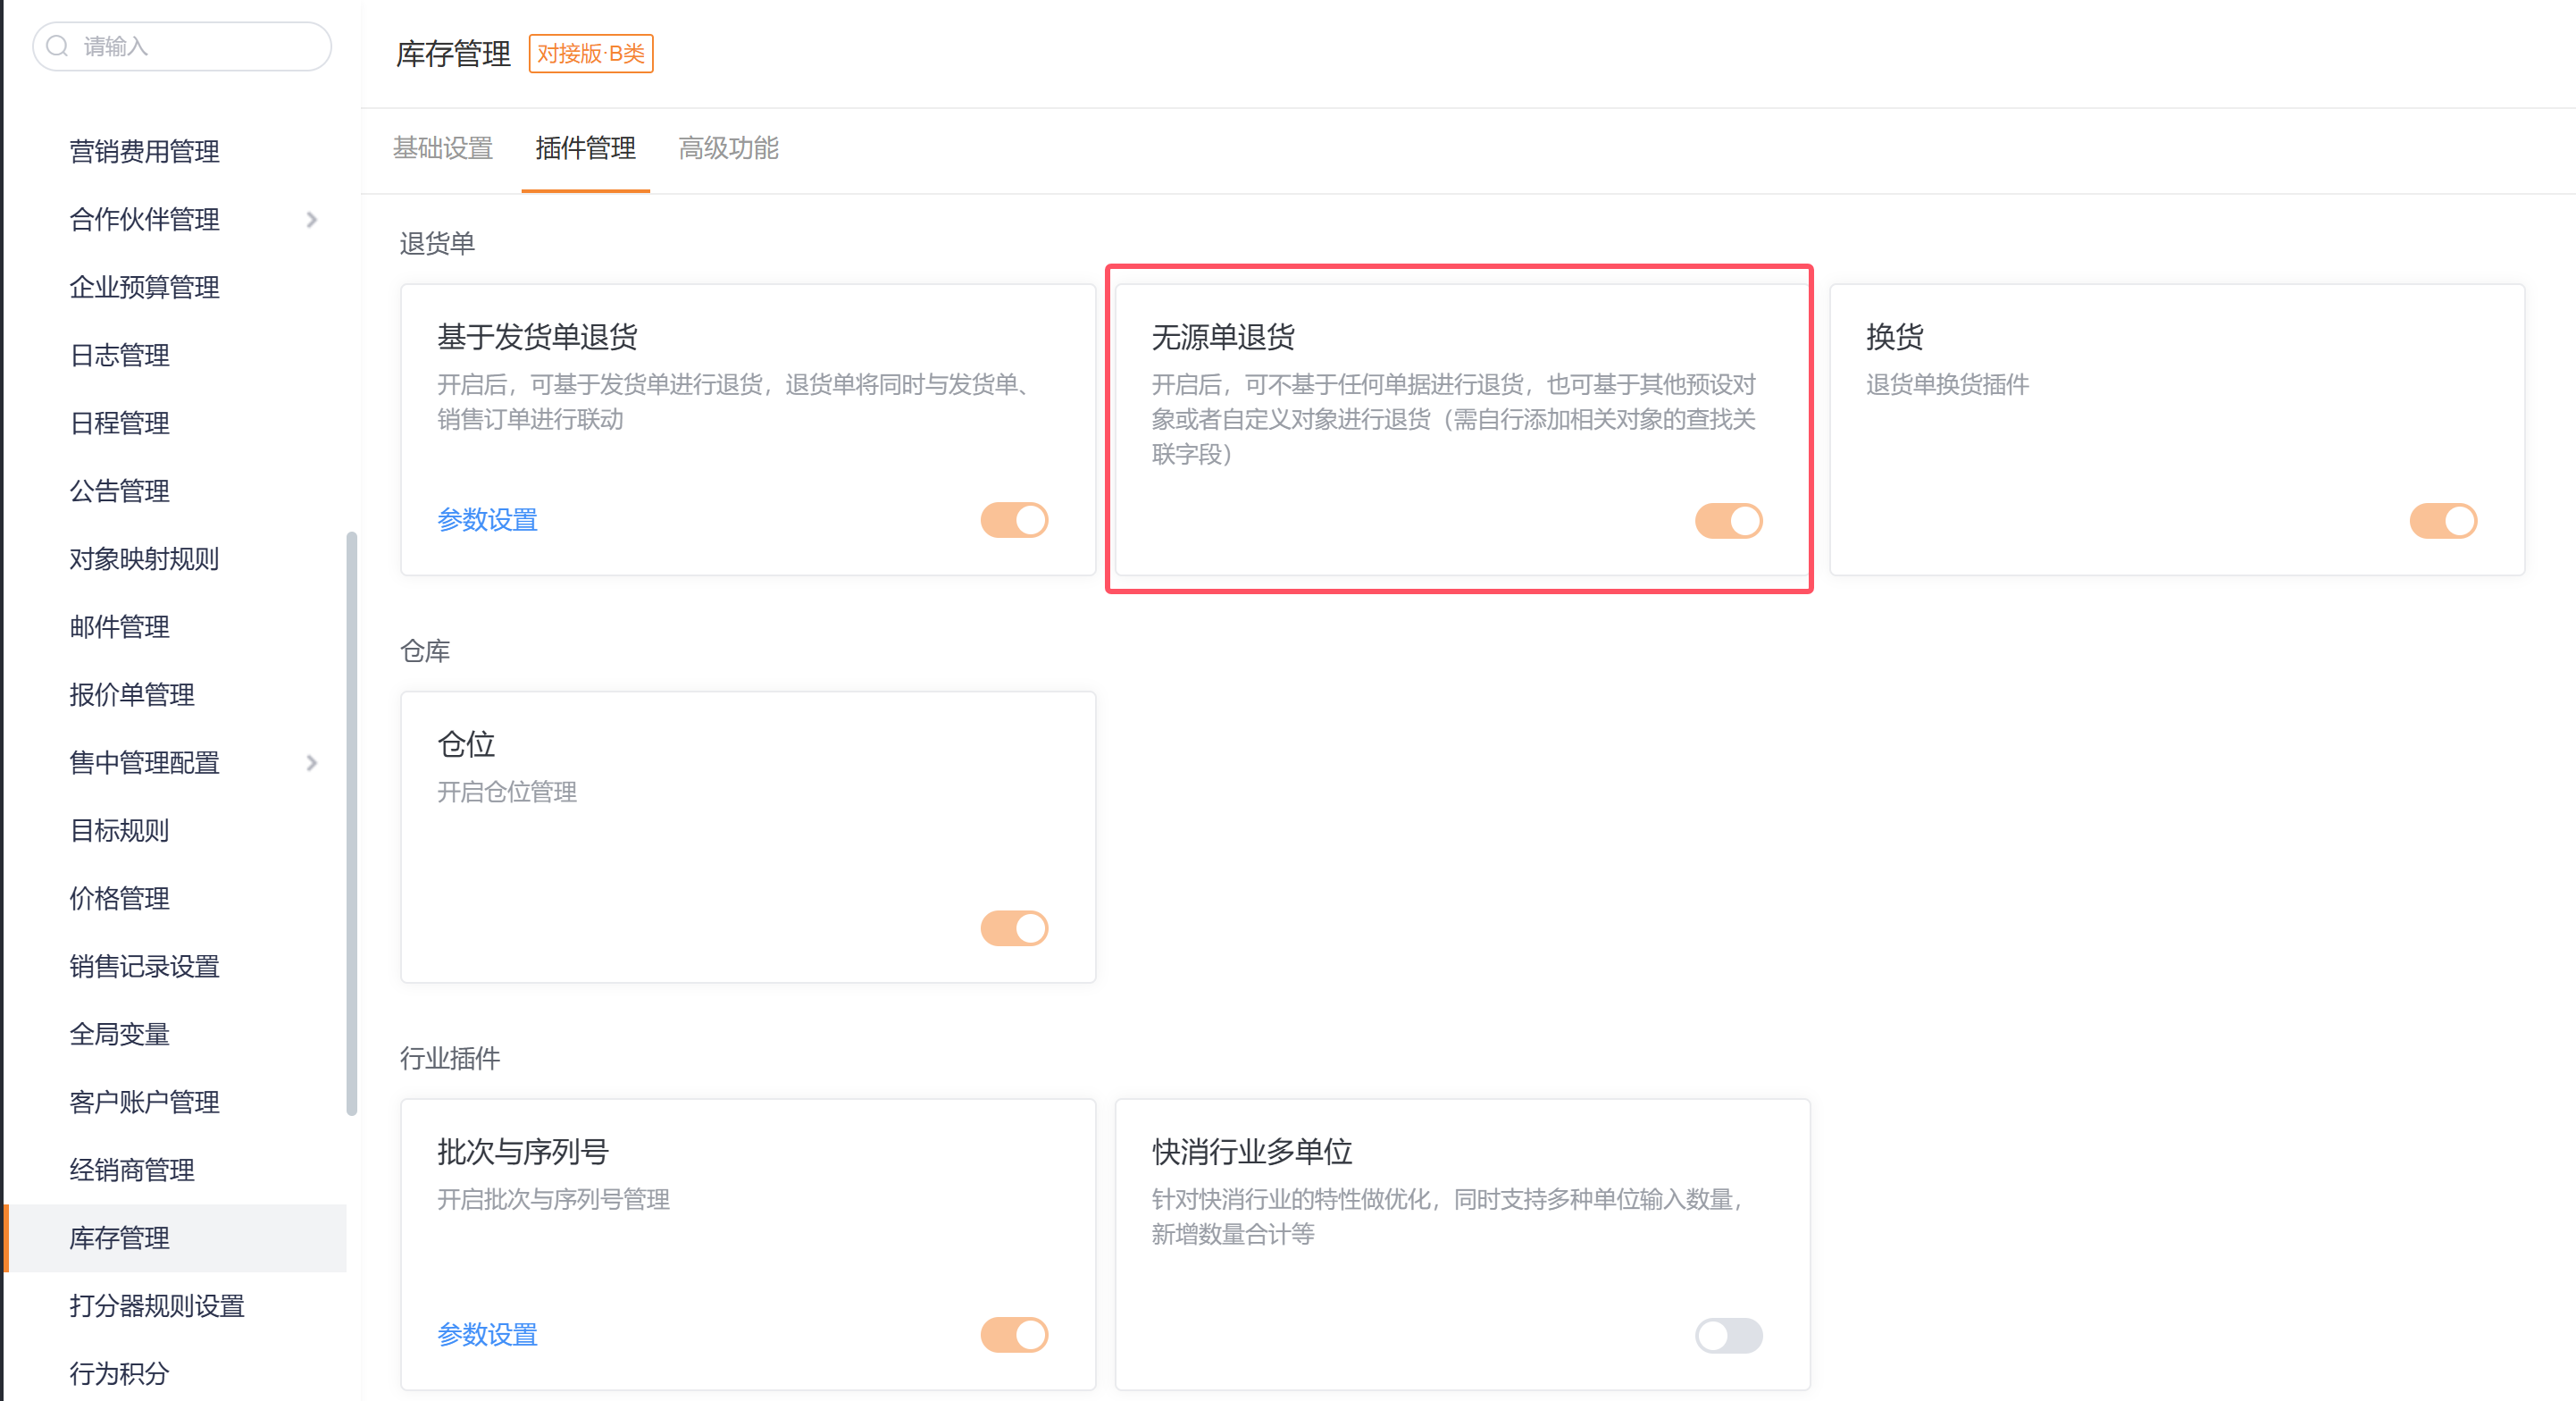Open 参数设置 for 批次与序列号
The image size is (2576, 1401).
pyautogui.click(x=487, y=1335)
